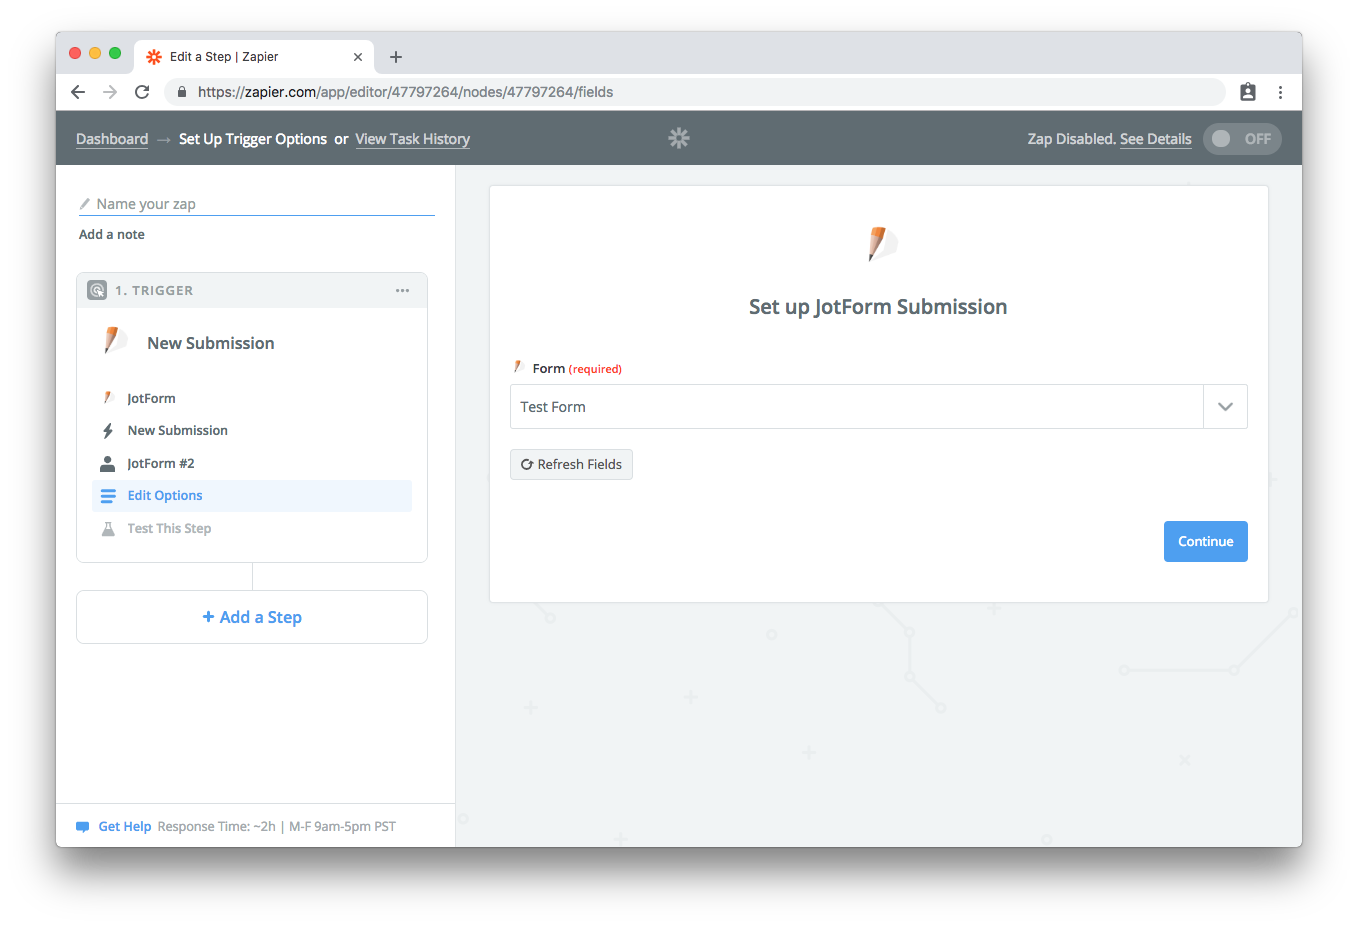This screenshot has height=927, width=1358.
Task: Reload the page with the refresh icon
Action: (142, 92)
